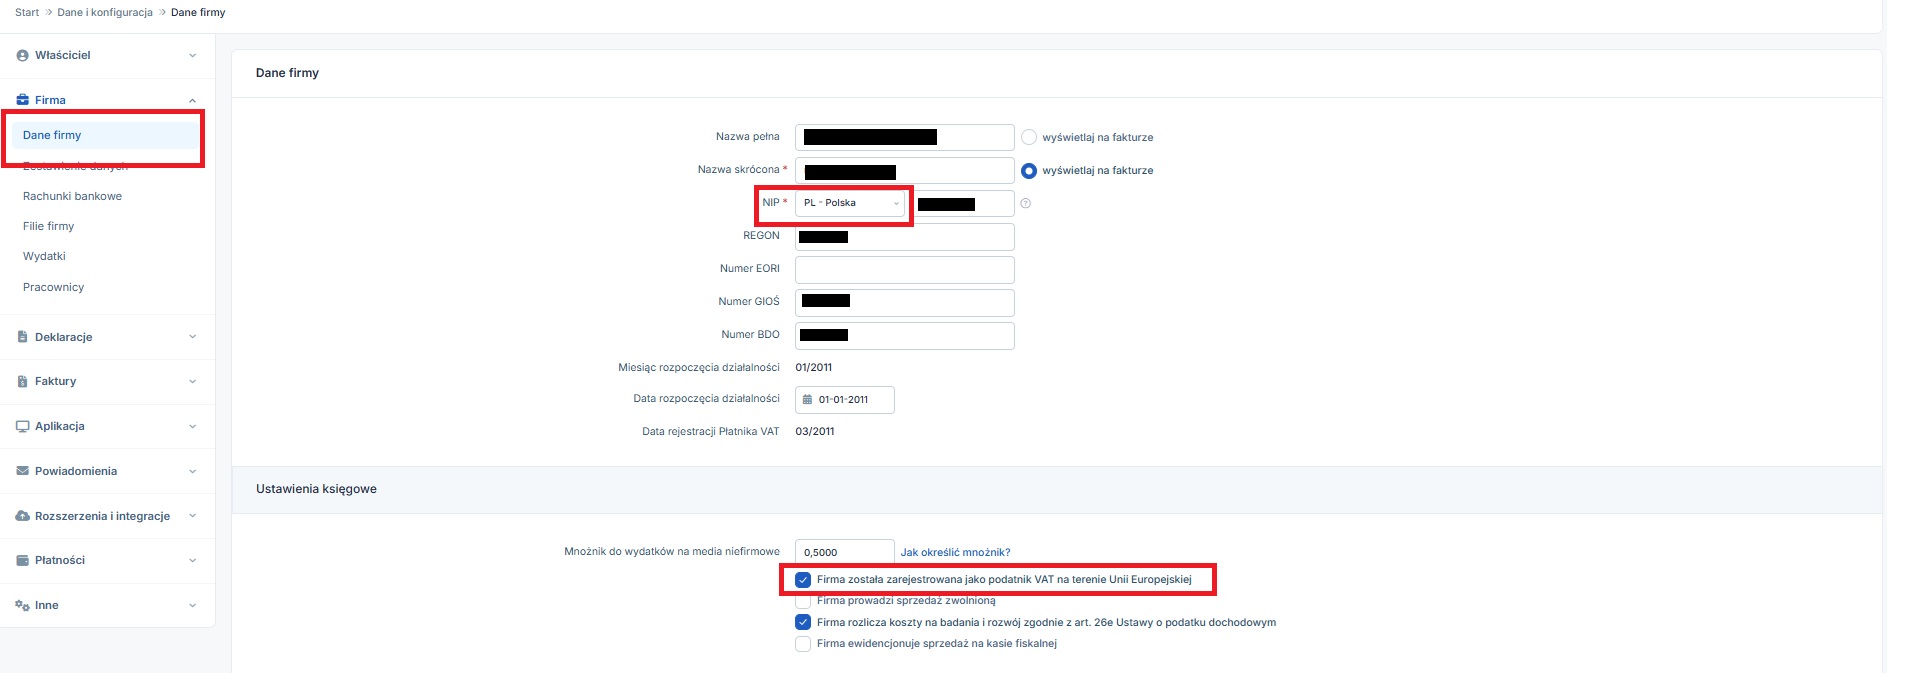Click the Rozszerzenia i integracje cloud icon
The image size is (1914, 673).
(x=22, y=516)
